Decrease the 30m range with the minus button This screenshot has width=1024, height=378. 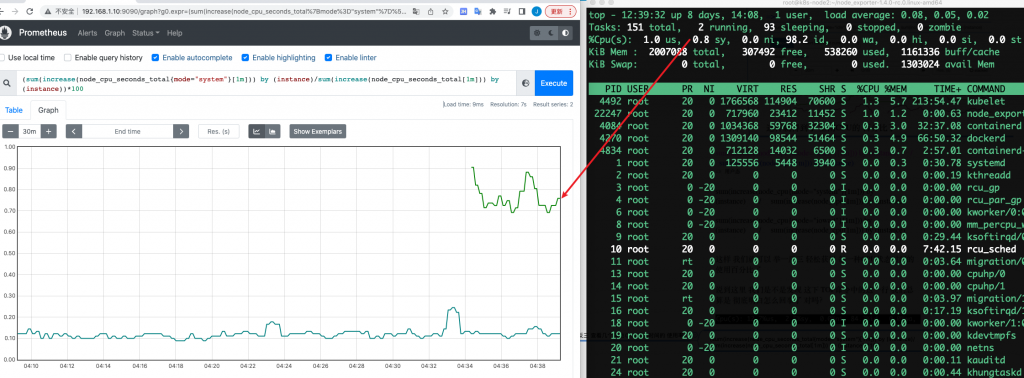[x=10, y=131]
